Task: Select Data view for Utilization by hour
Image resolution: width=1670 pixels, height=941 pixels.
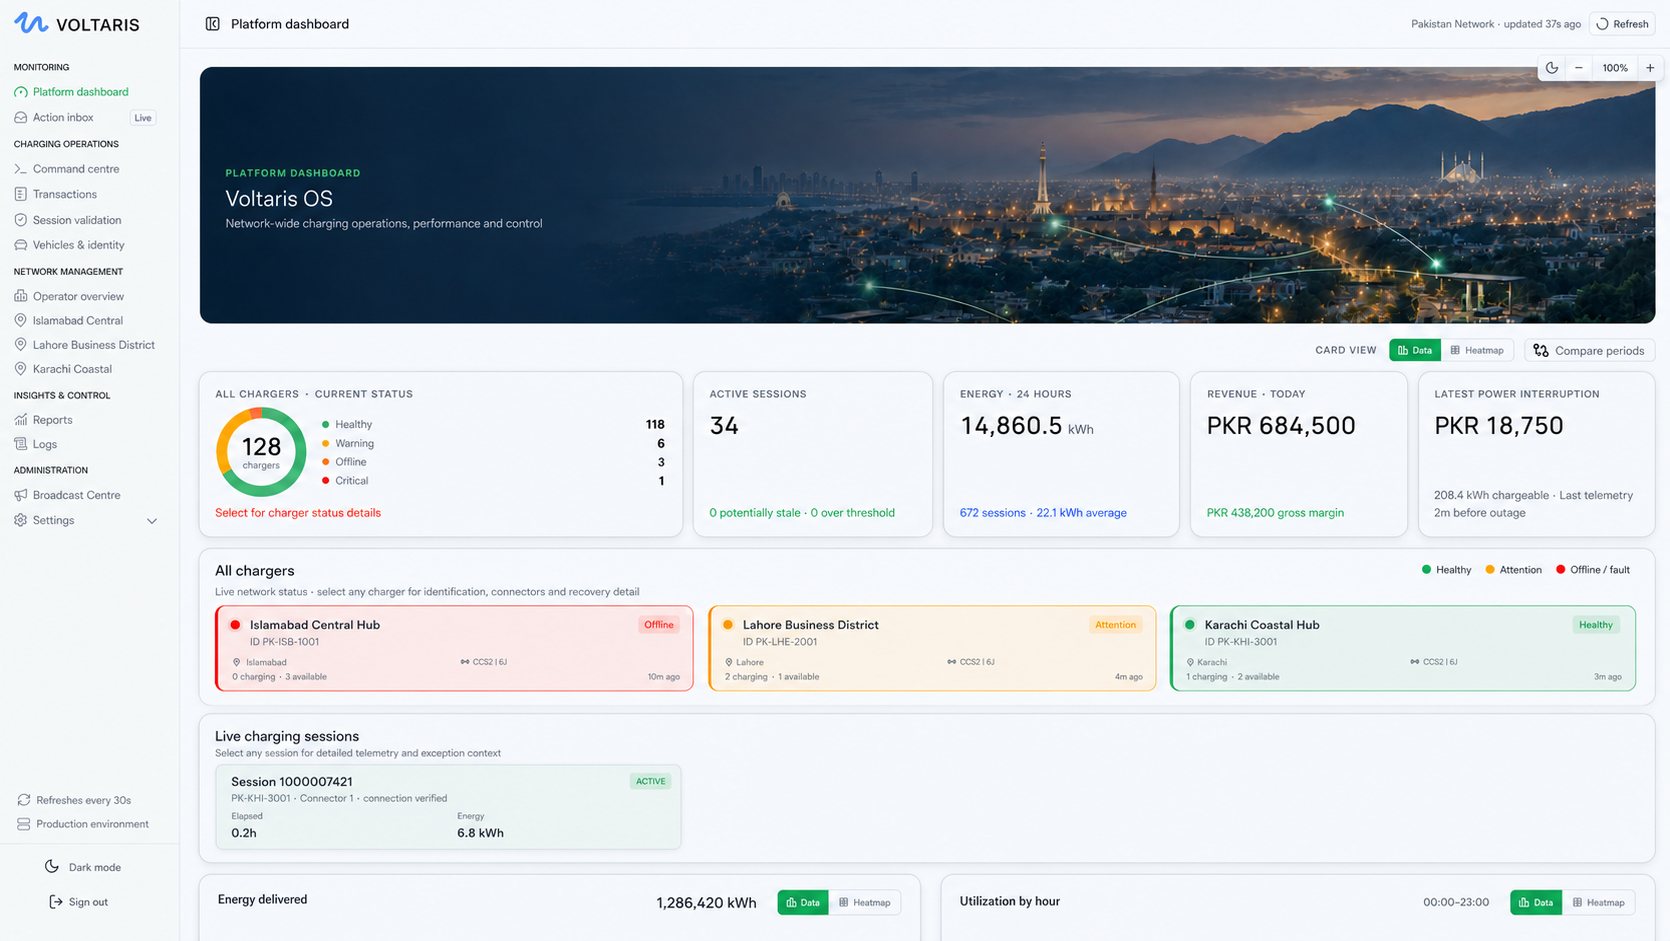Action: 1536,902
